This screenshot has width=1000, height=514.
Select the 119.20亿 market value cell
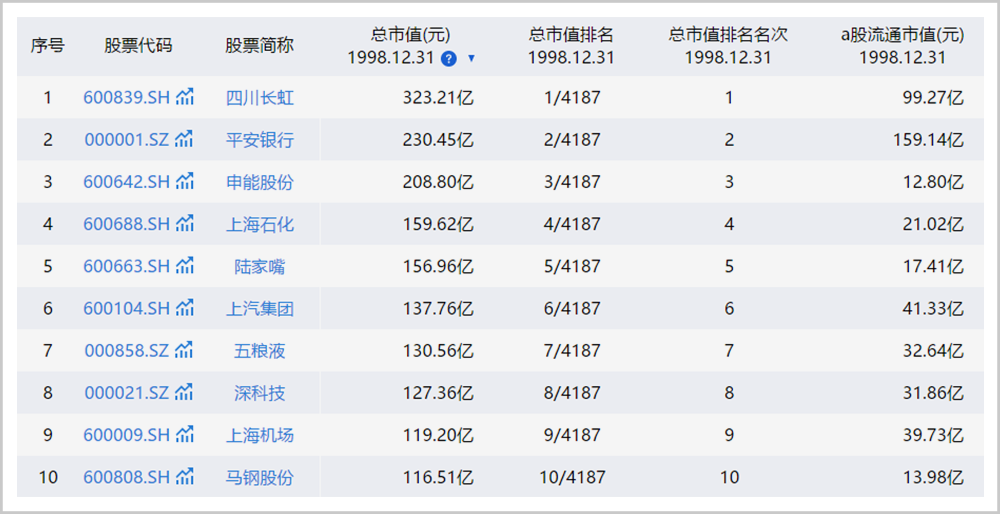[438, 434]
